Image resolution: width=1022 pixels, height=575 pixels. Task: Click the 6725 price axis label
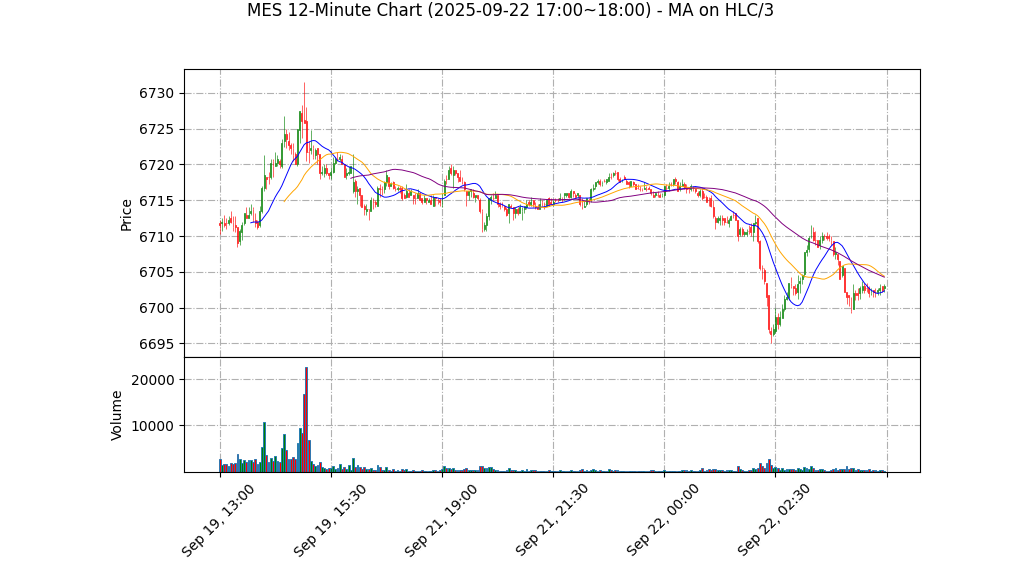click(x=156, y=129)
